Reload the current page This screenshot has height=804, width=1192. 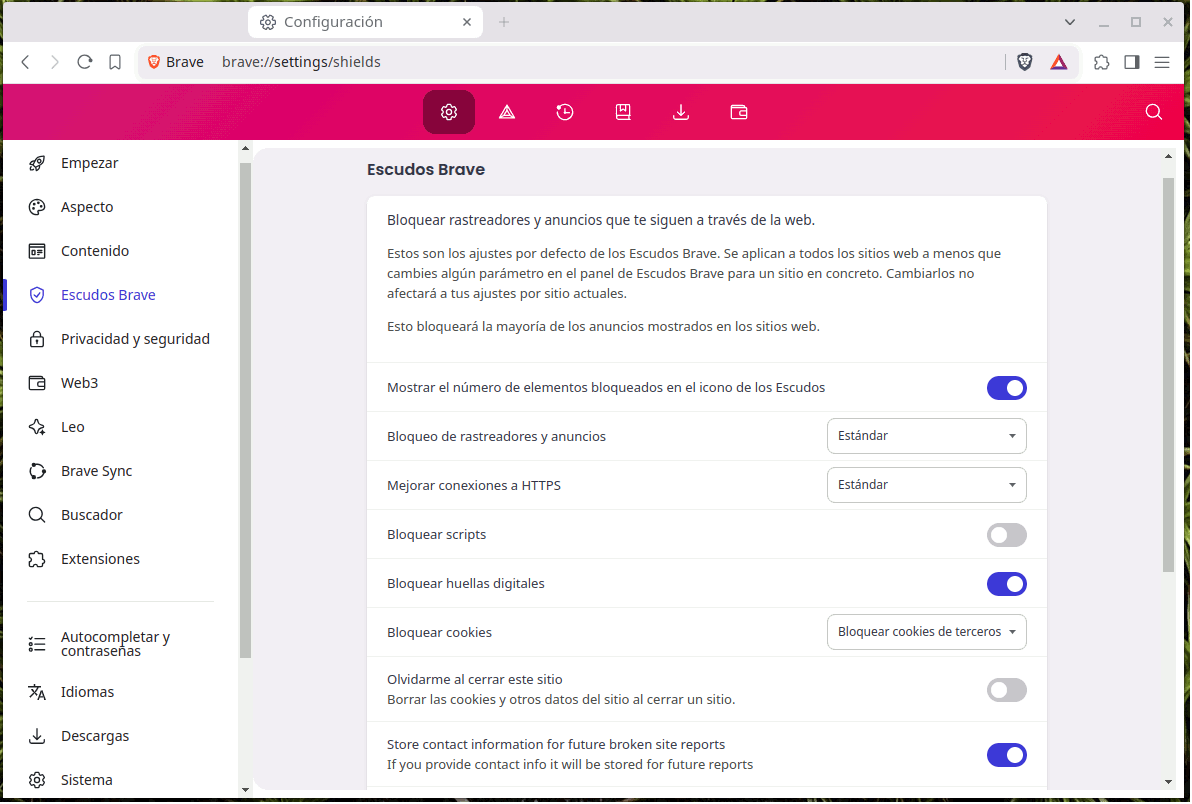[84, 62]
